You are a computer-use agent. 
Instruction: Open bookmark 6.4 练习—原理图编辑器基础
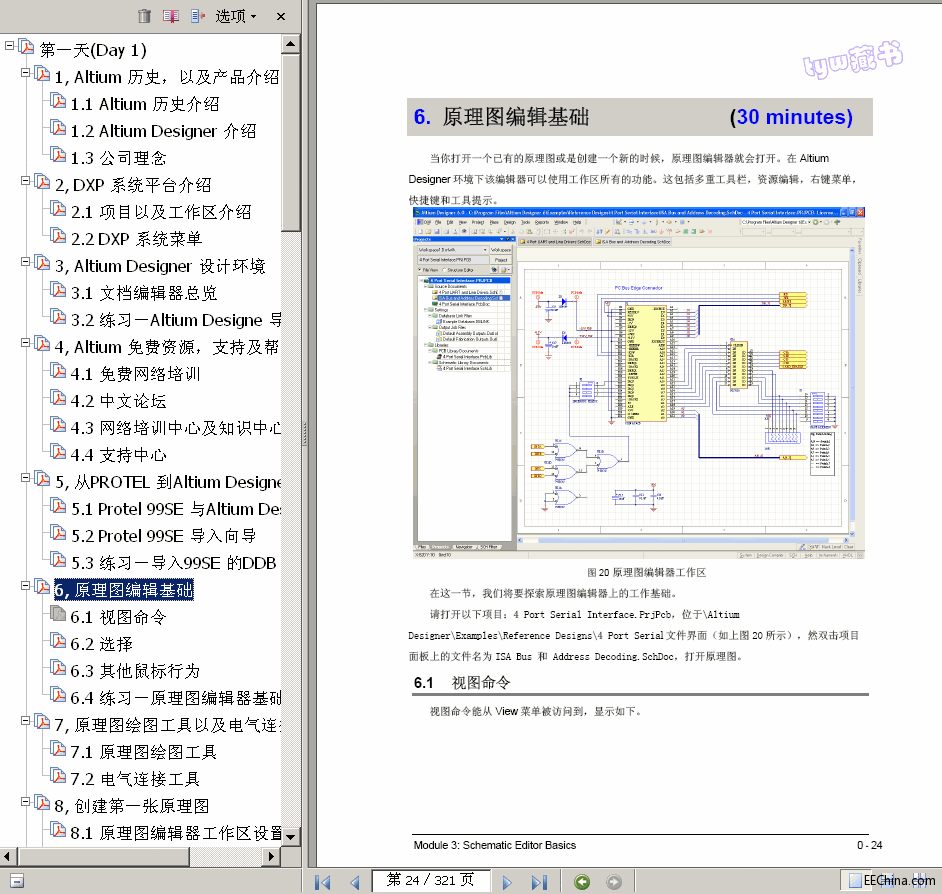point(175,699)
